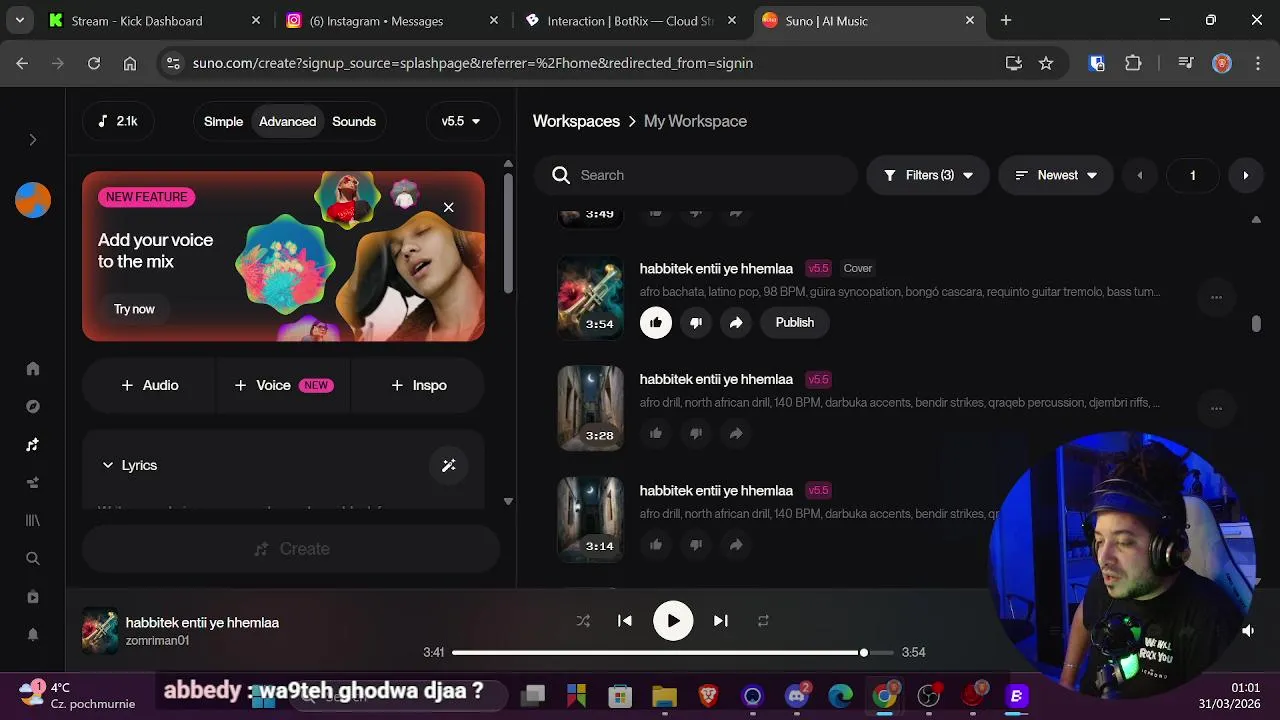Mute the player volume

point(1248,631)
